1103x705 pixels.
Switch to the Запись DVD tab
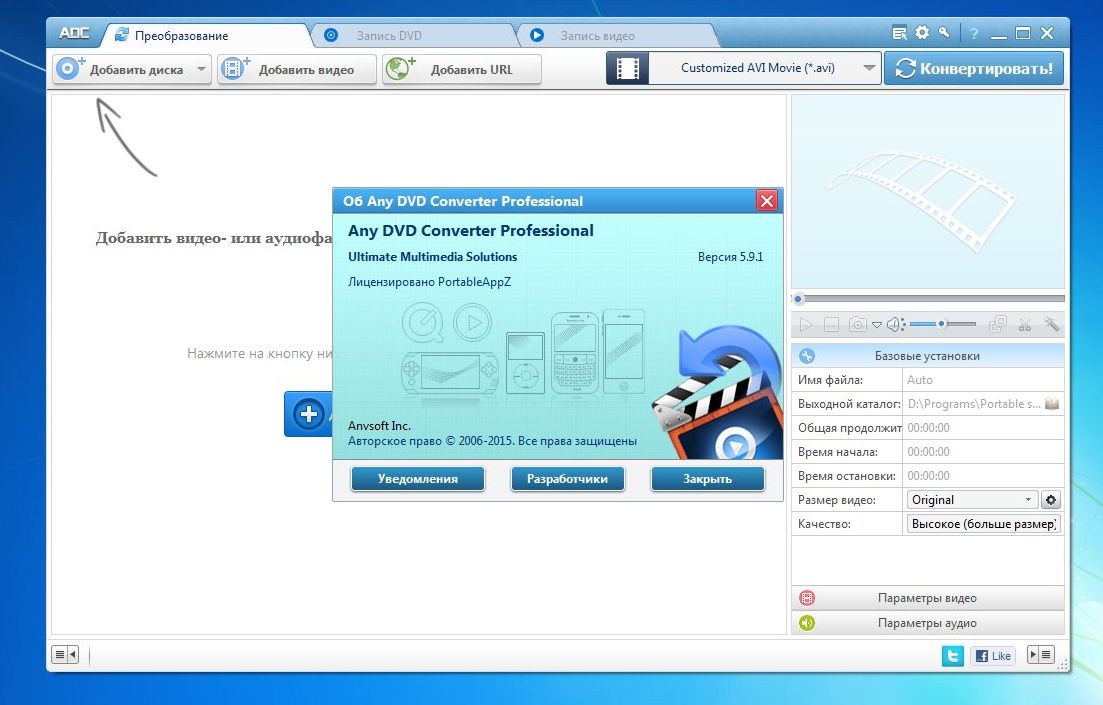(x=389, y=36)
